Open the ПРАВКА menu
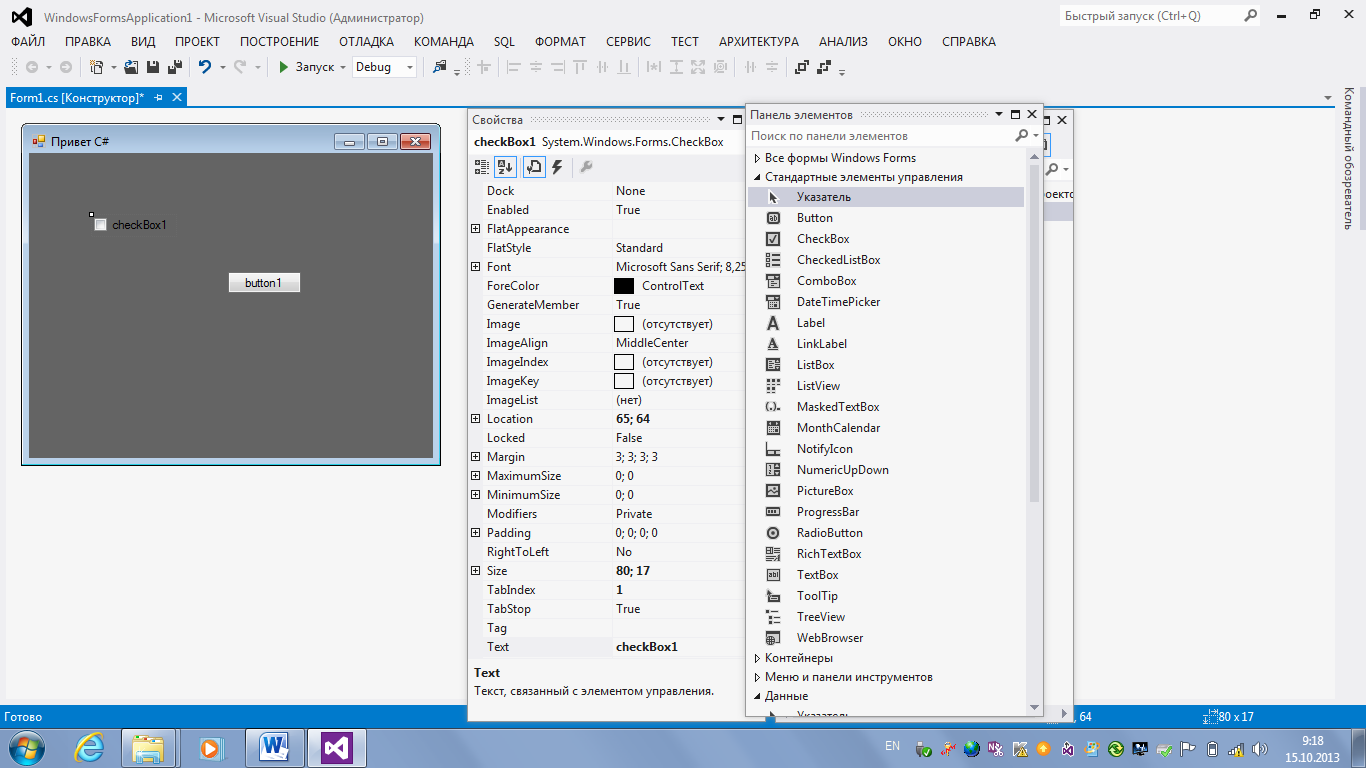The image size is (1366, 768). coord(88,42)
